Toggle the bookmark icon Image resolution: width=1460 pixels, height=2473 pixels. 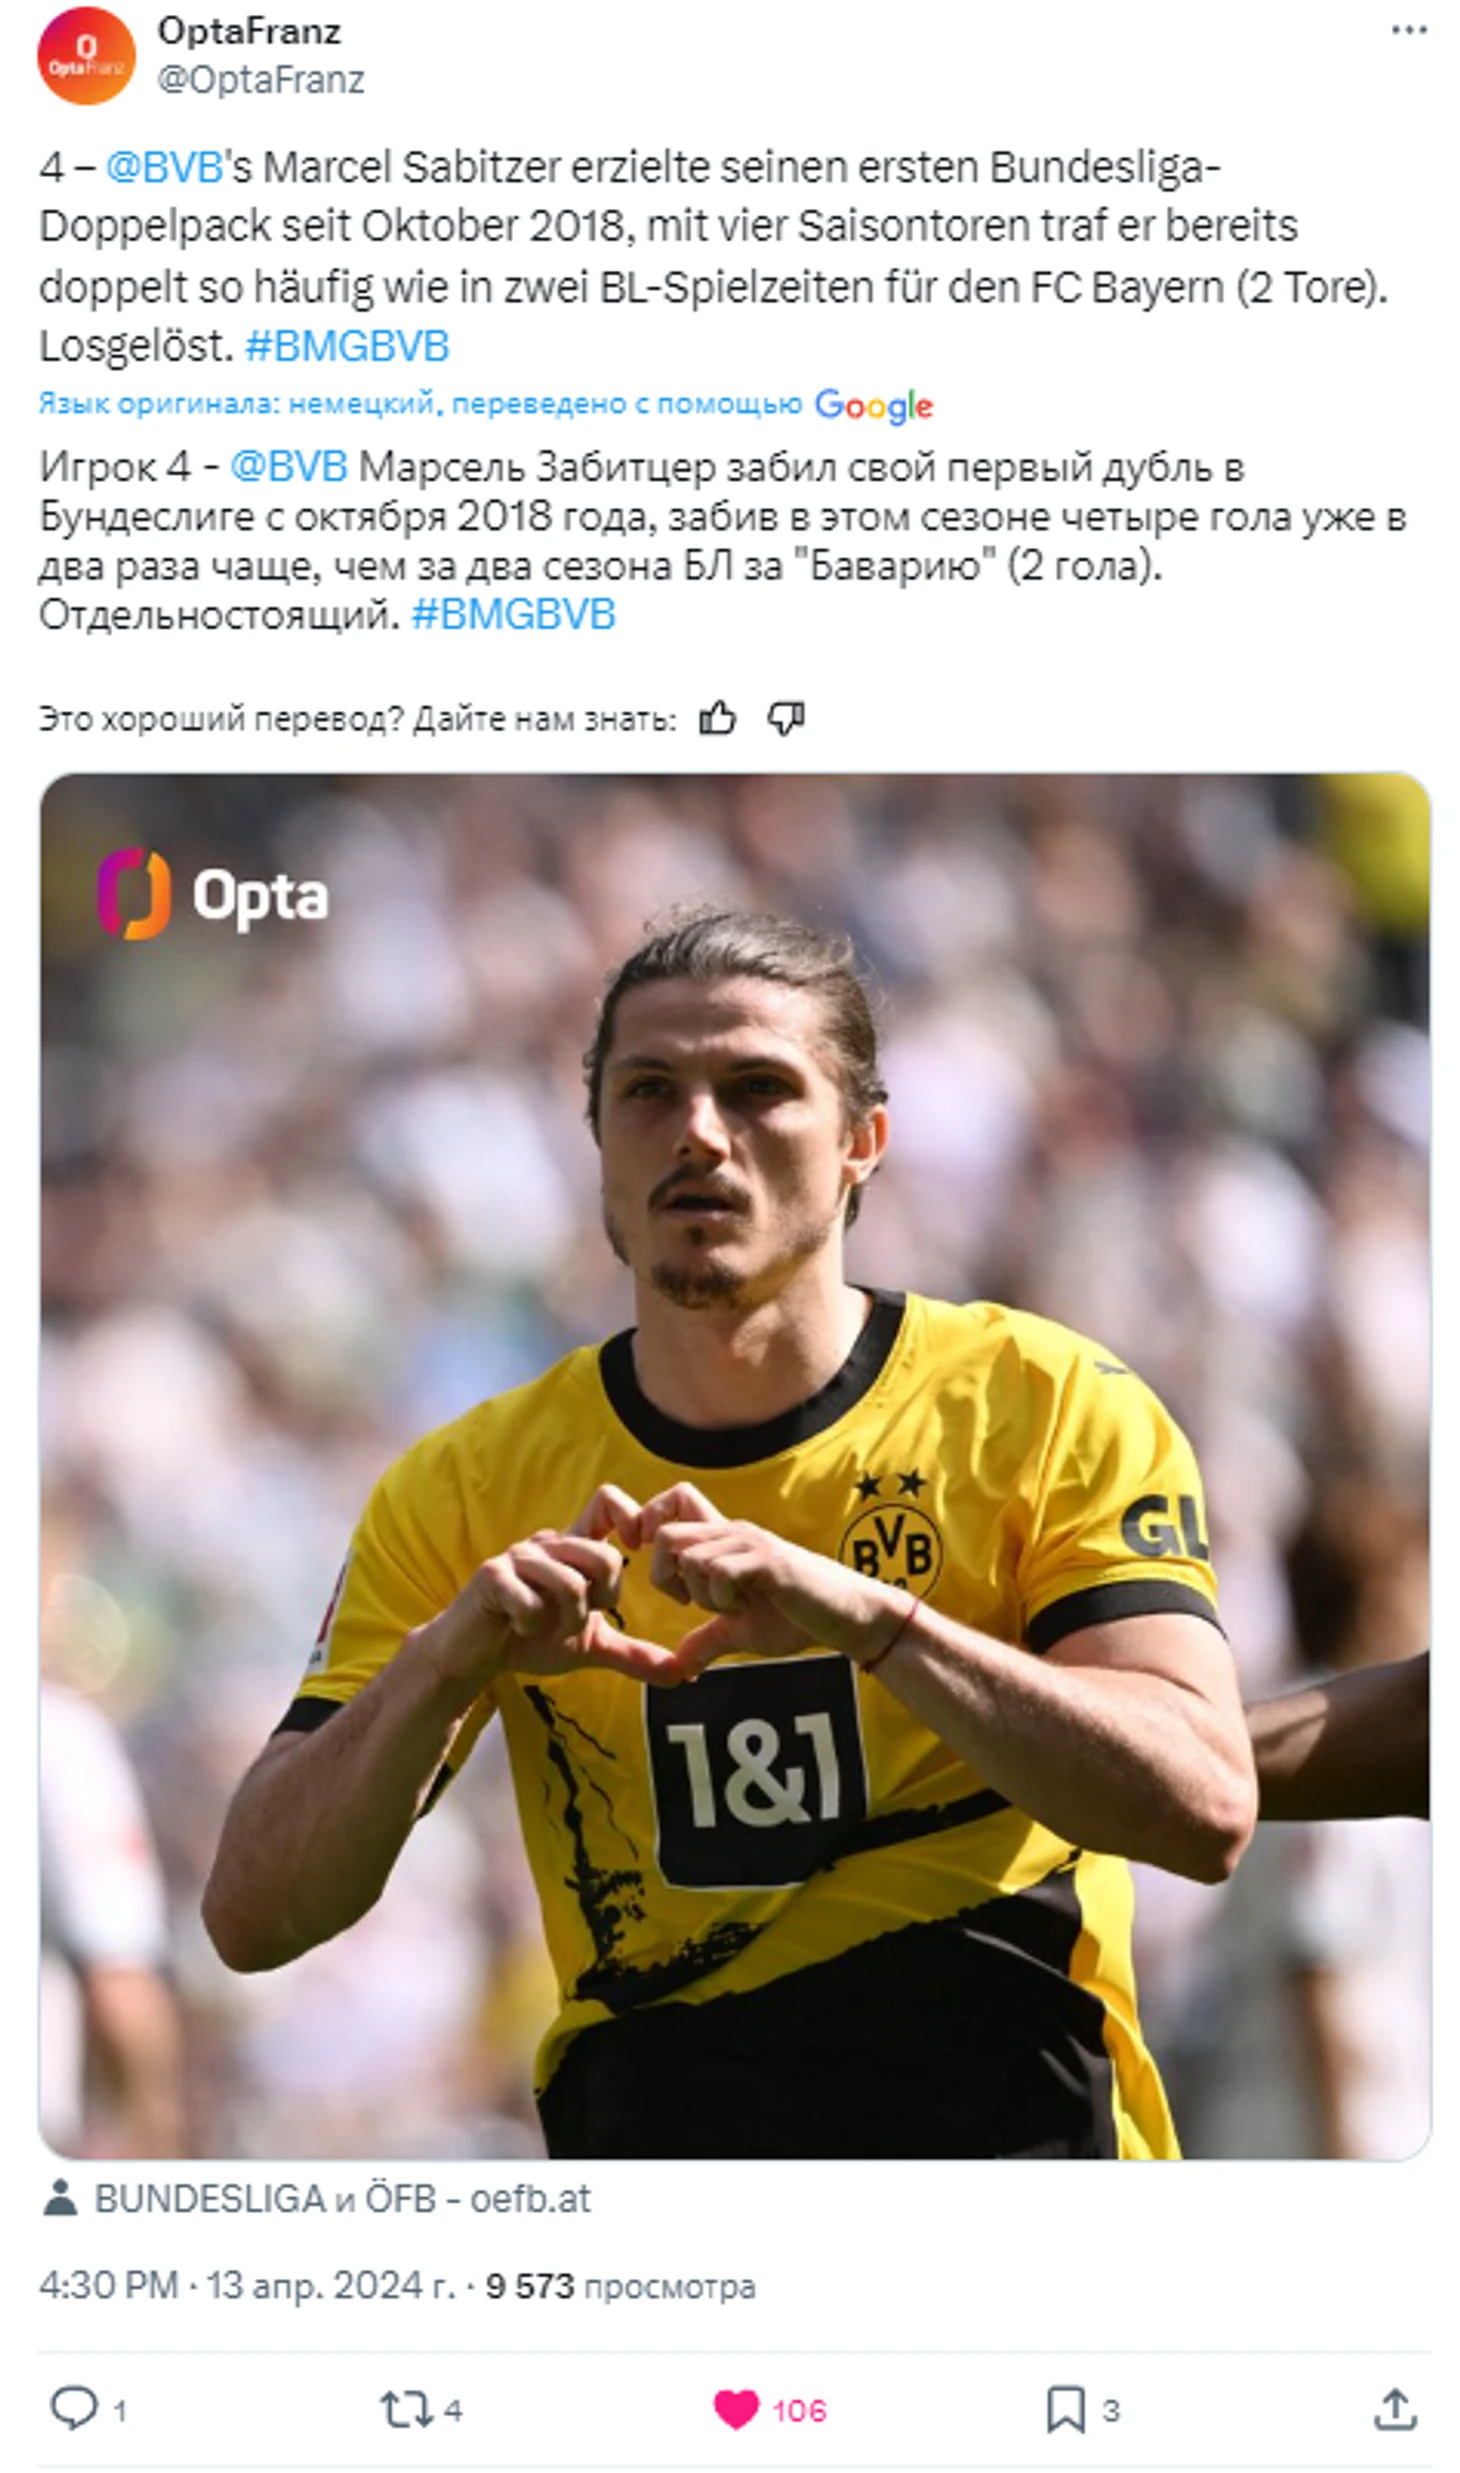point(1065,2409)
